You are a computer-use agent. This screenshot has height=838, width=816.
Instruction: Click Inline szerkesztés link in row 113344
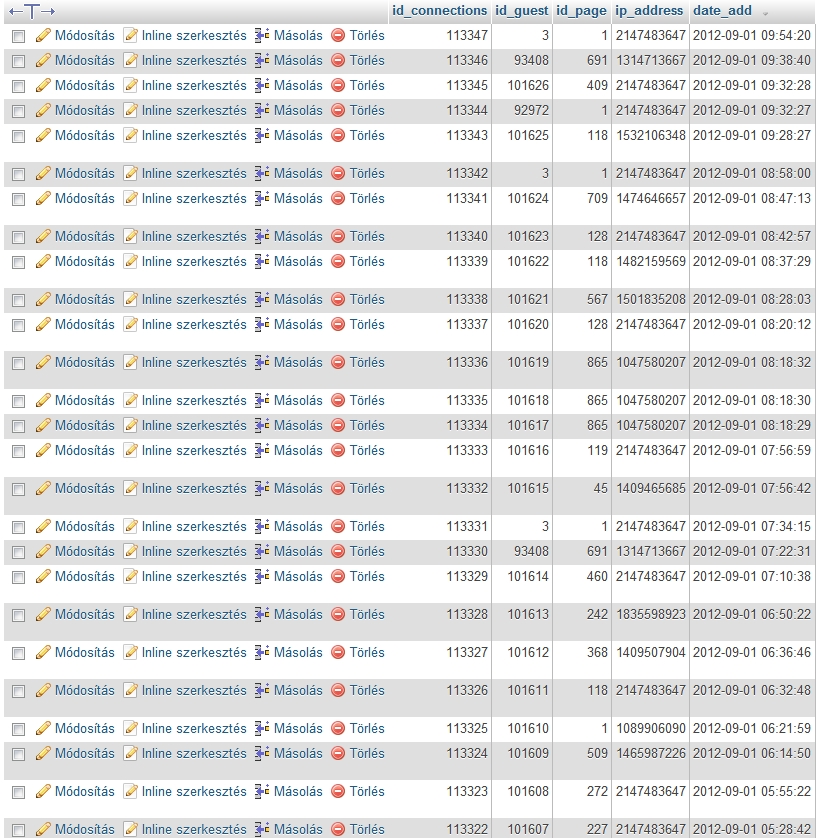pos(194,111)
